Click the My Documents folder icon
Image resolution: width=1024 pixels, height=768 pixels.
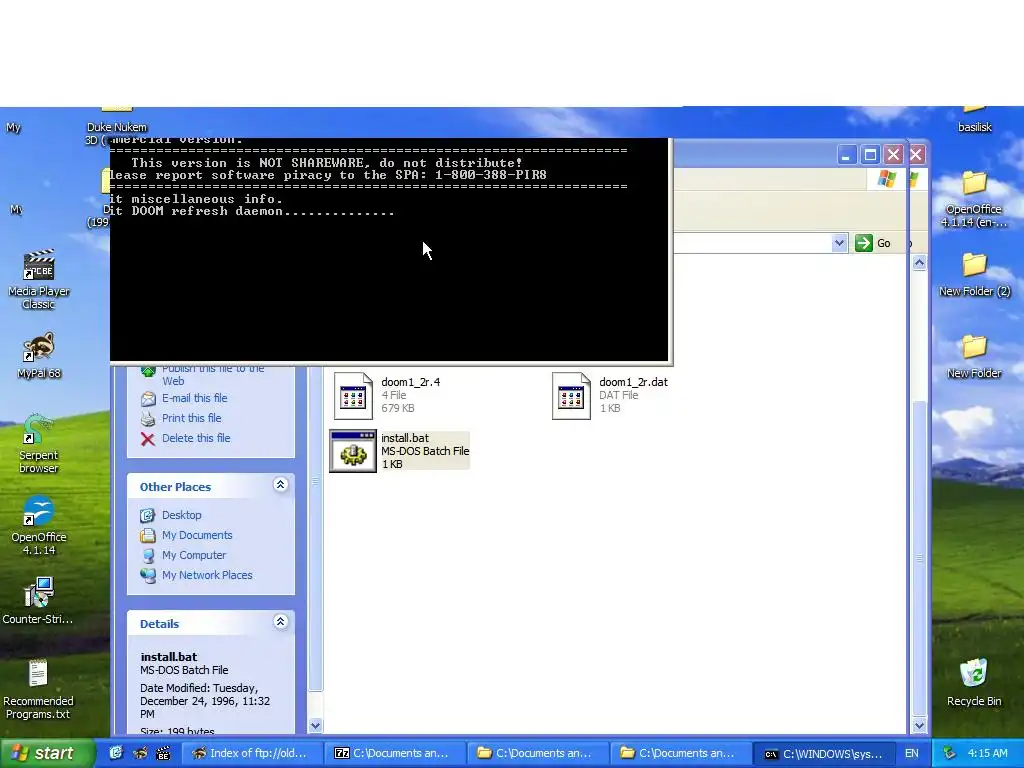pos(148,536)
